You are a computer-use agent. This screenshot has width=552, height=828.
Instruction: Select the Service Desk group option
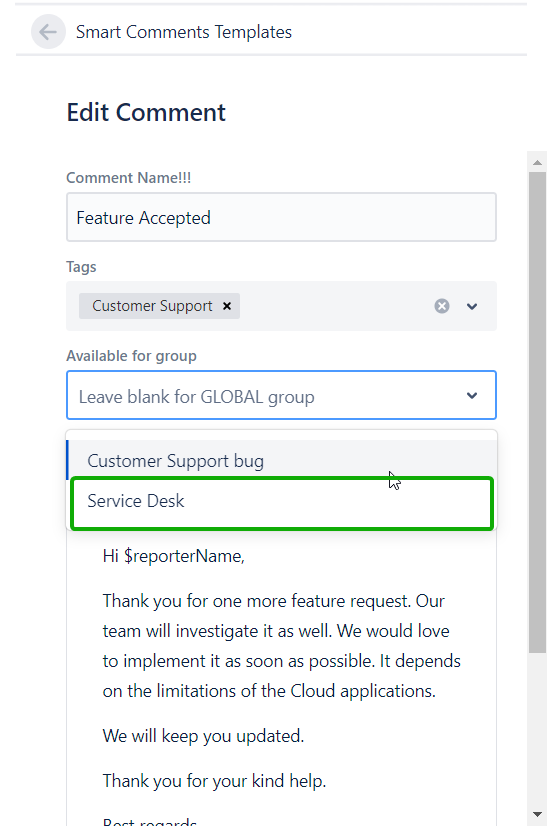coord(282,503)
